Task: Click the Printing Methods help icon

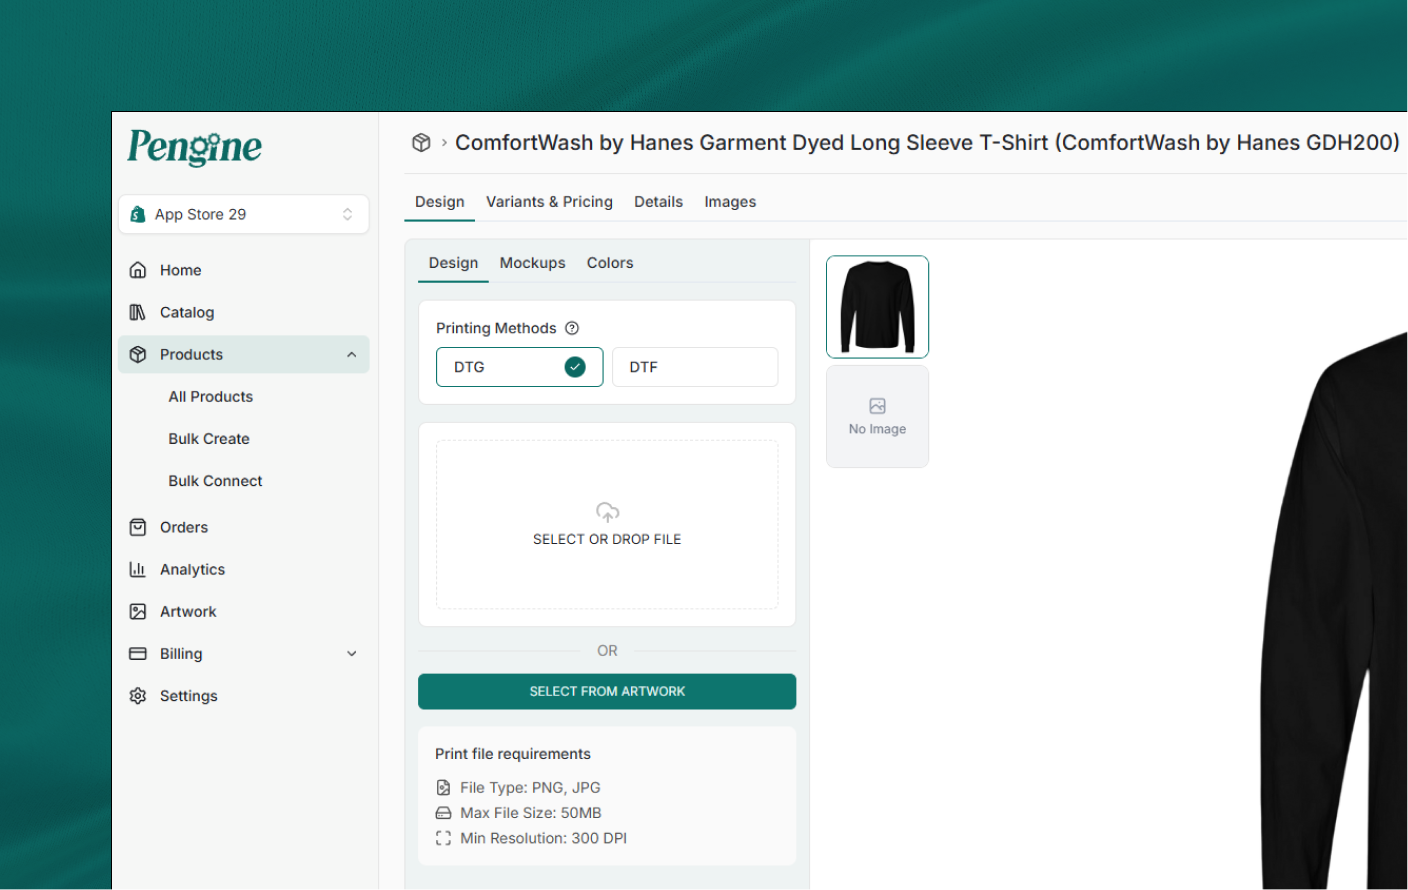Action: [572, 328]
